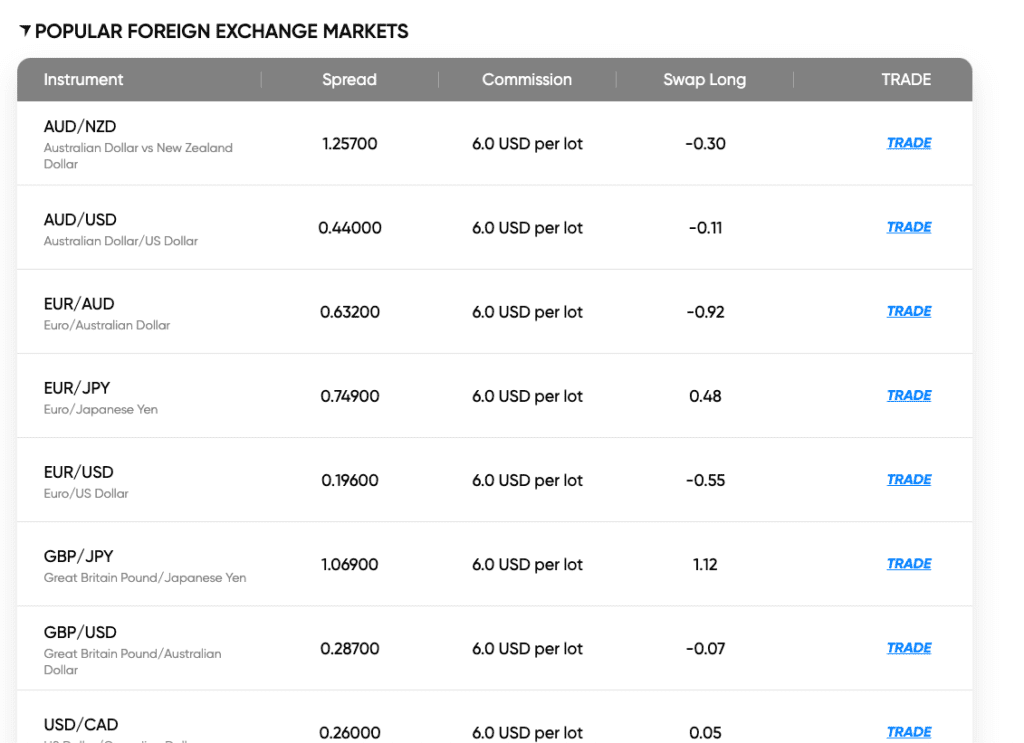Click the Spread column header
This screenshot has width=1024, height=743.
click(349, 80)
